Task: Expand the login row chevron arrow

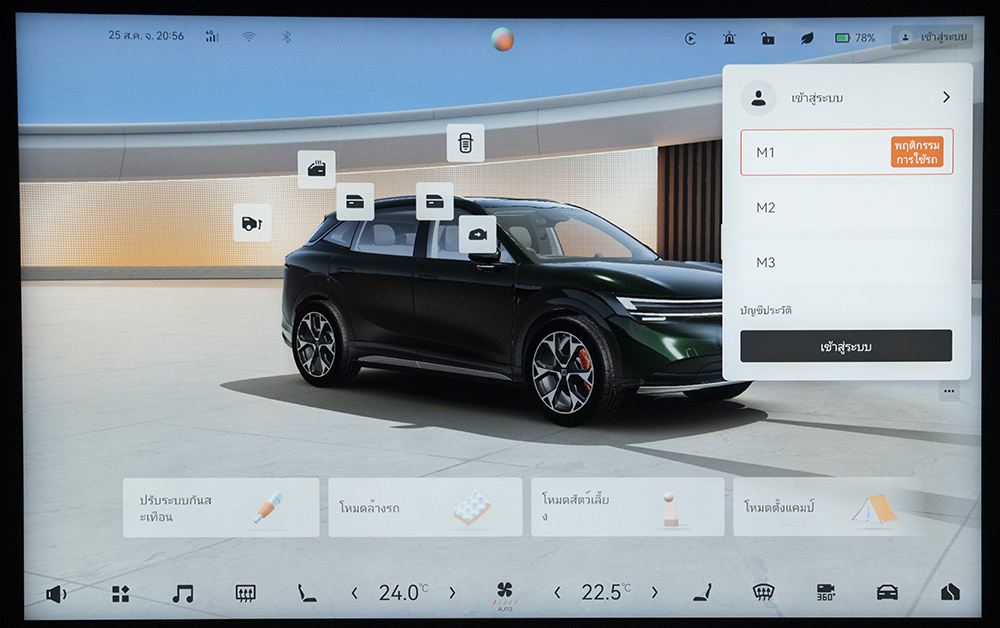Action: [x=945, y=98]
